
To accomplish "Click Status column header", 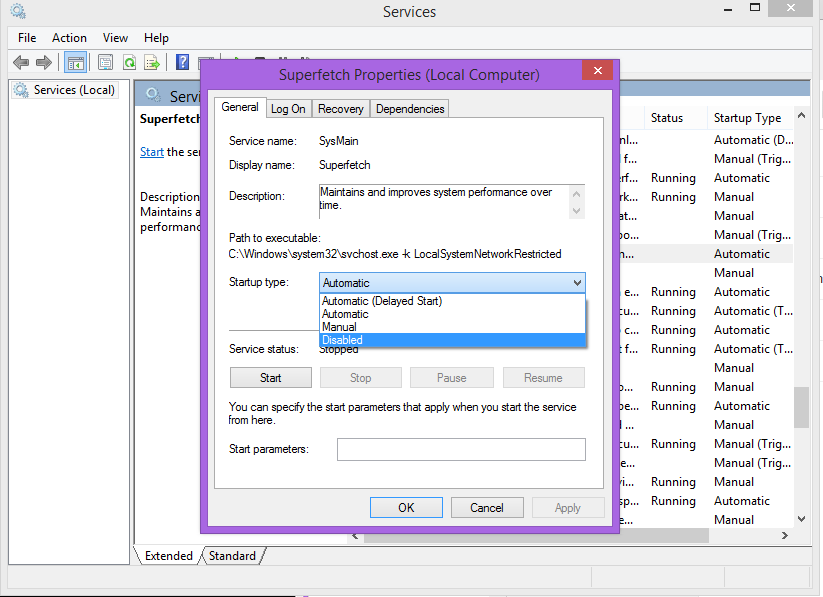I will coord(675,118).
